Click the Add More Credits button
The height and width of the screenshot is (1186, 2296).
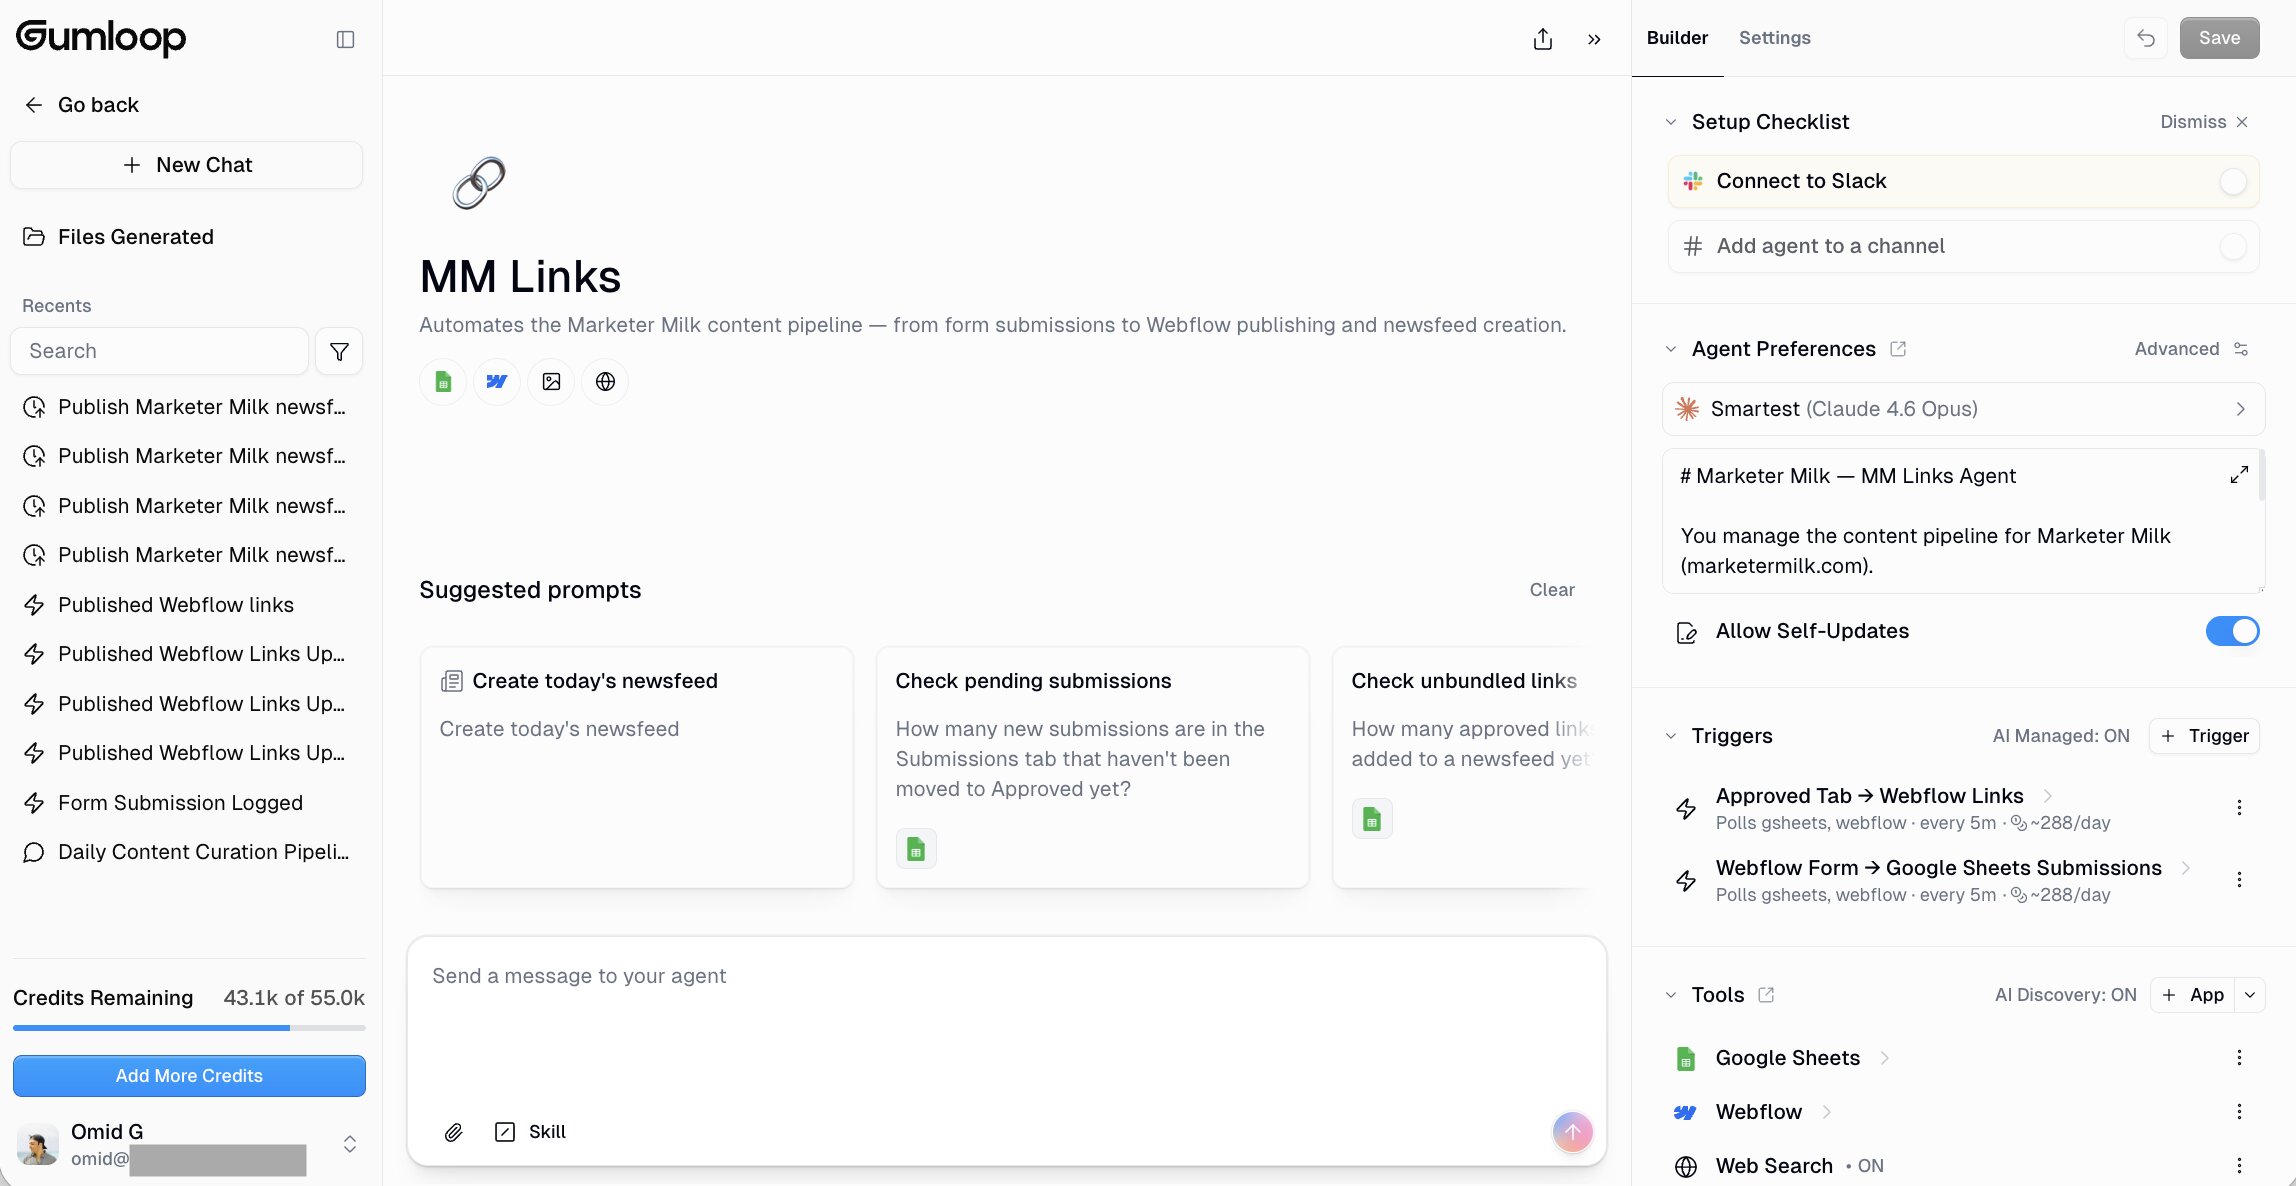[189, 1076]
